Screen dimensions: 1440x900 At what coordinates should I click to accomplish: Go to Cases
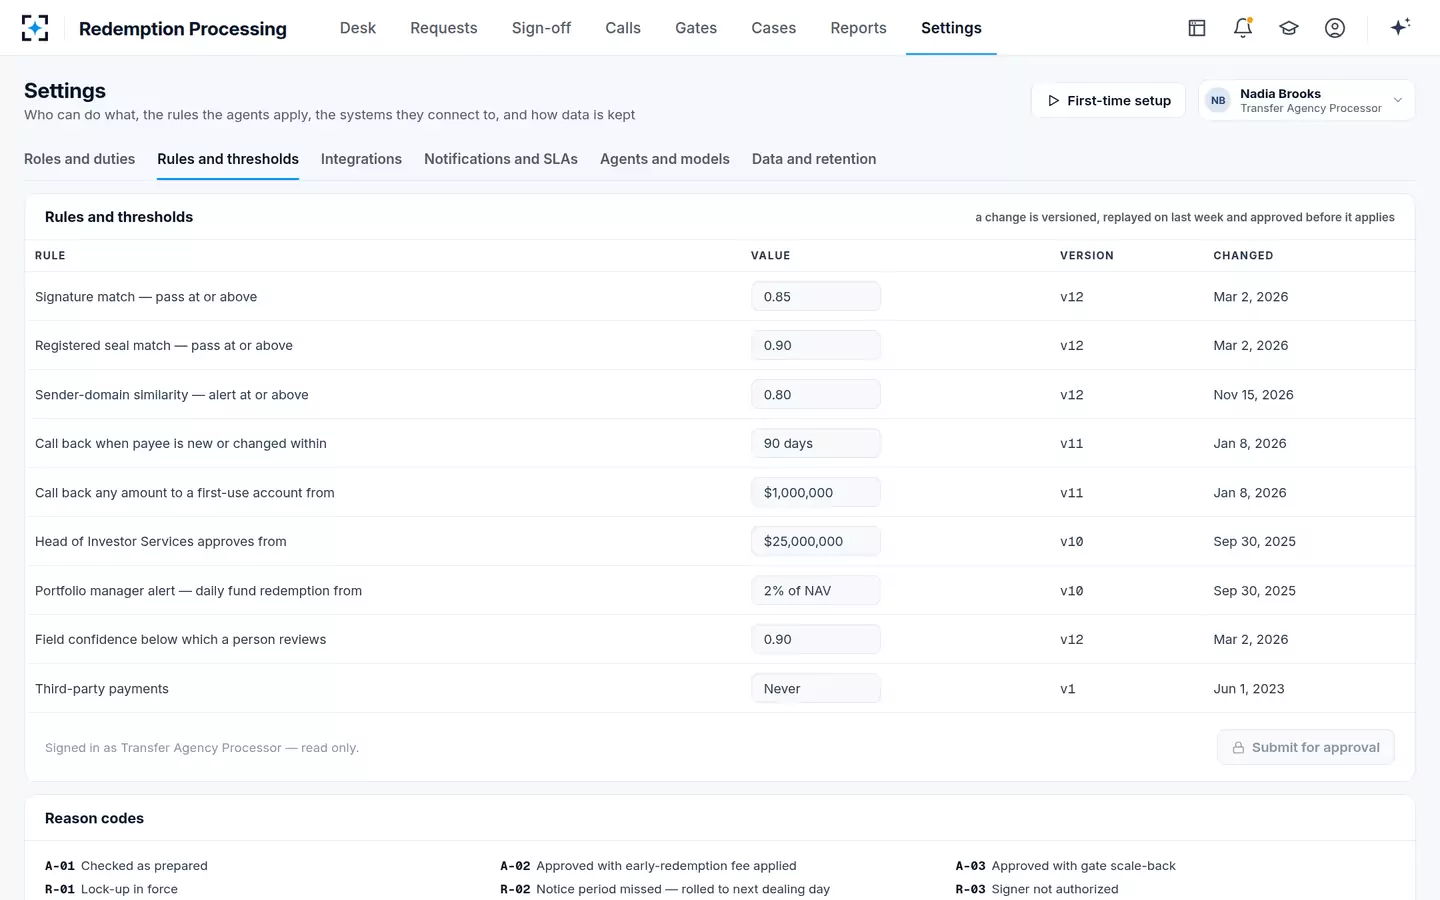pos(774,28)
